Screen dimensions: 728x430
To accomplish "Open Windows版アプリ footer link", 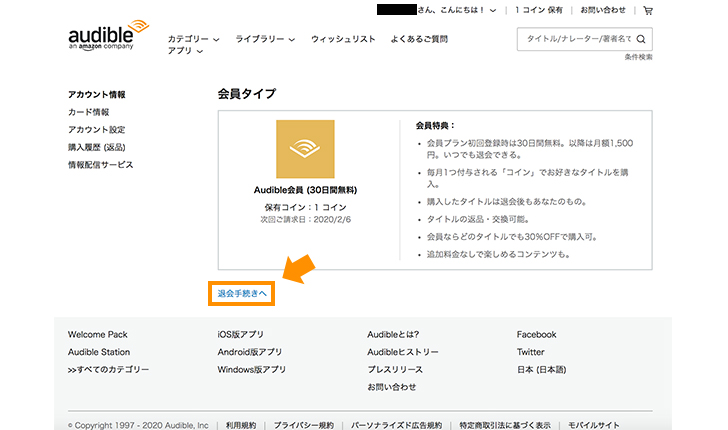I will pos(252,370).
